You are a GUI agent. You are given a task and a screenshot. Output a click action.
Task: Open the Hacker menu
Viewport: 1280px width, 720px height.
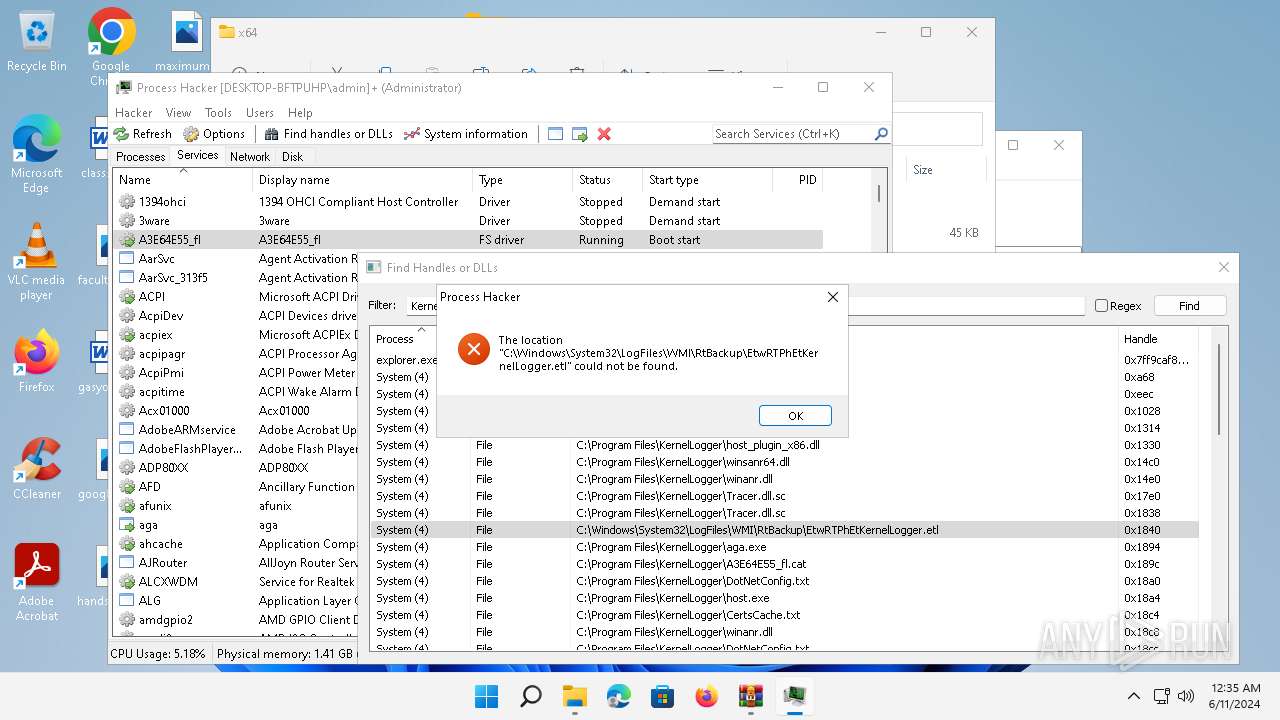click(x=134, y=113)
